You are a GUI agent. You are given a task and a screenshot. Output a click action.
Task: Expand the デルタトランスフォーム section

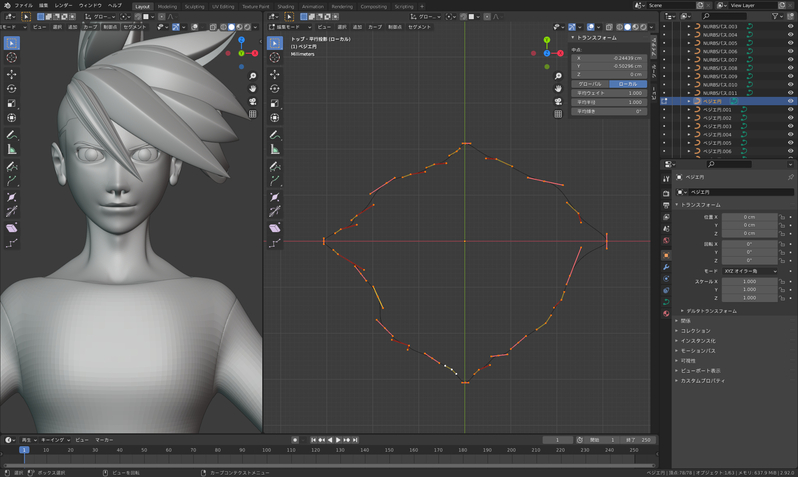pos(712,311)
